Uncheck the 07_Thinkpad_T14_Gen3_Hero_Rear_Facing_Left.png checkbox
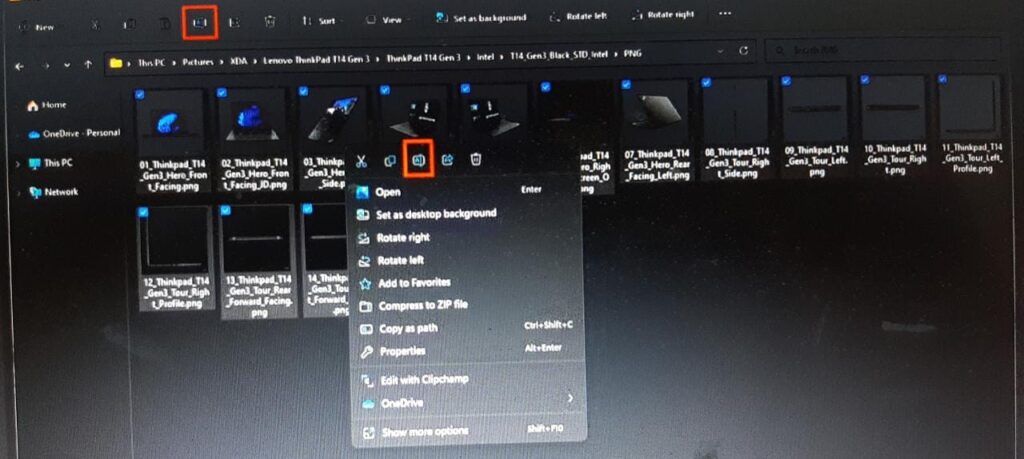1024x459 pixels. pyautogui.click(x=626, y=84)
